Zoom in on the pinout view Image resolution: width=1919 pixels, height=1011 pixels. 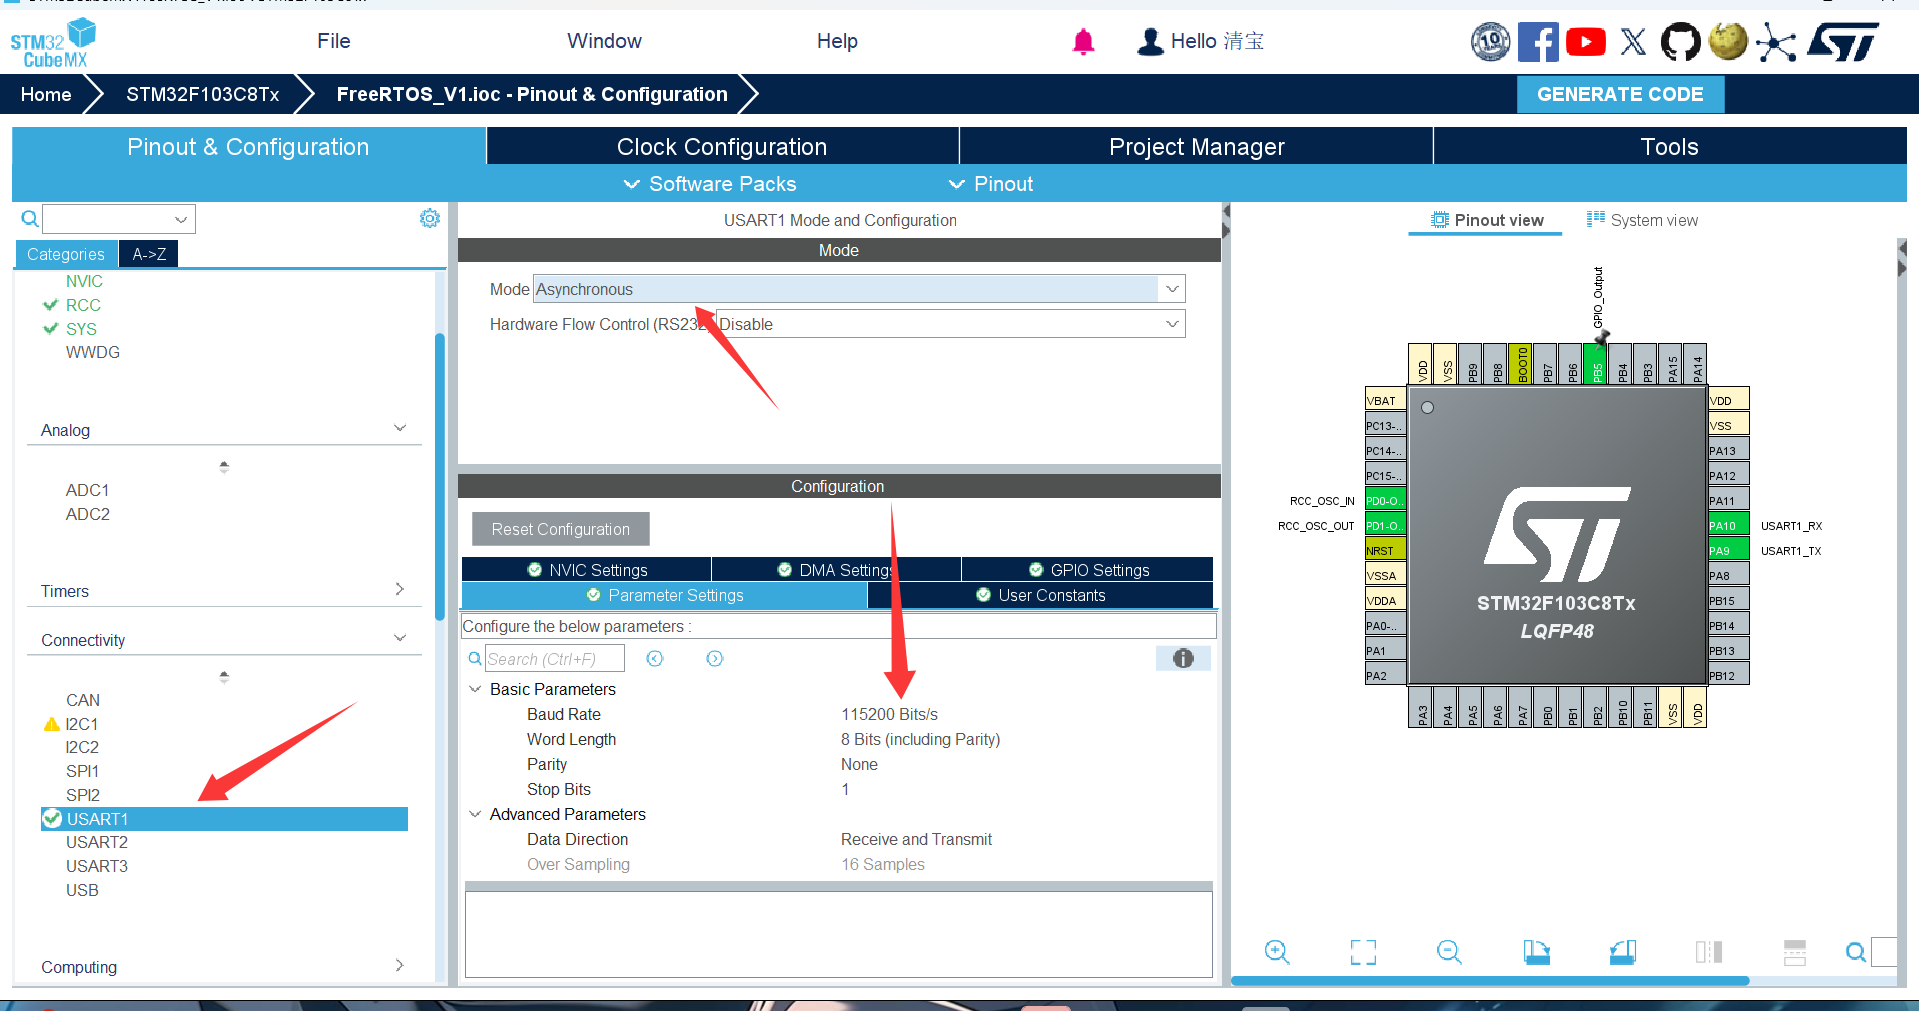pos(1277,952)
